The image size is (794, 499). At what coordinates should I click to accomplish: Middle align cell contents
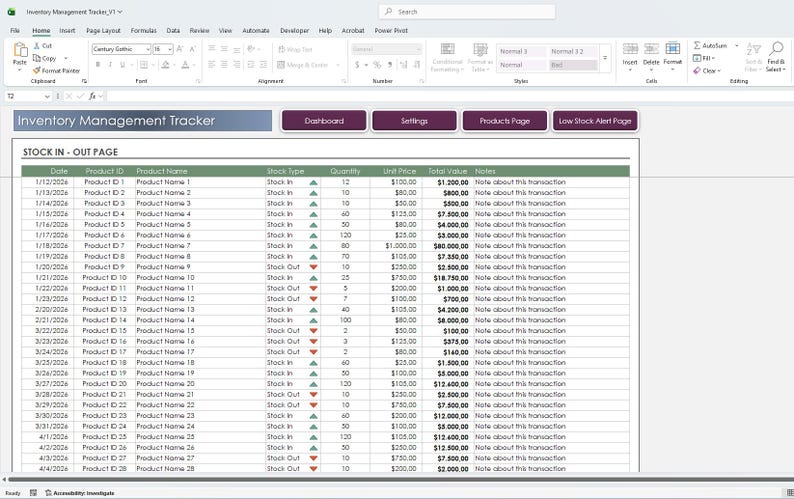pyautogui.click(x=224, y=49)
